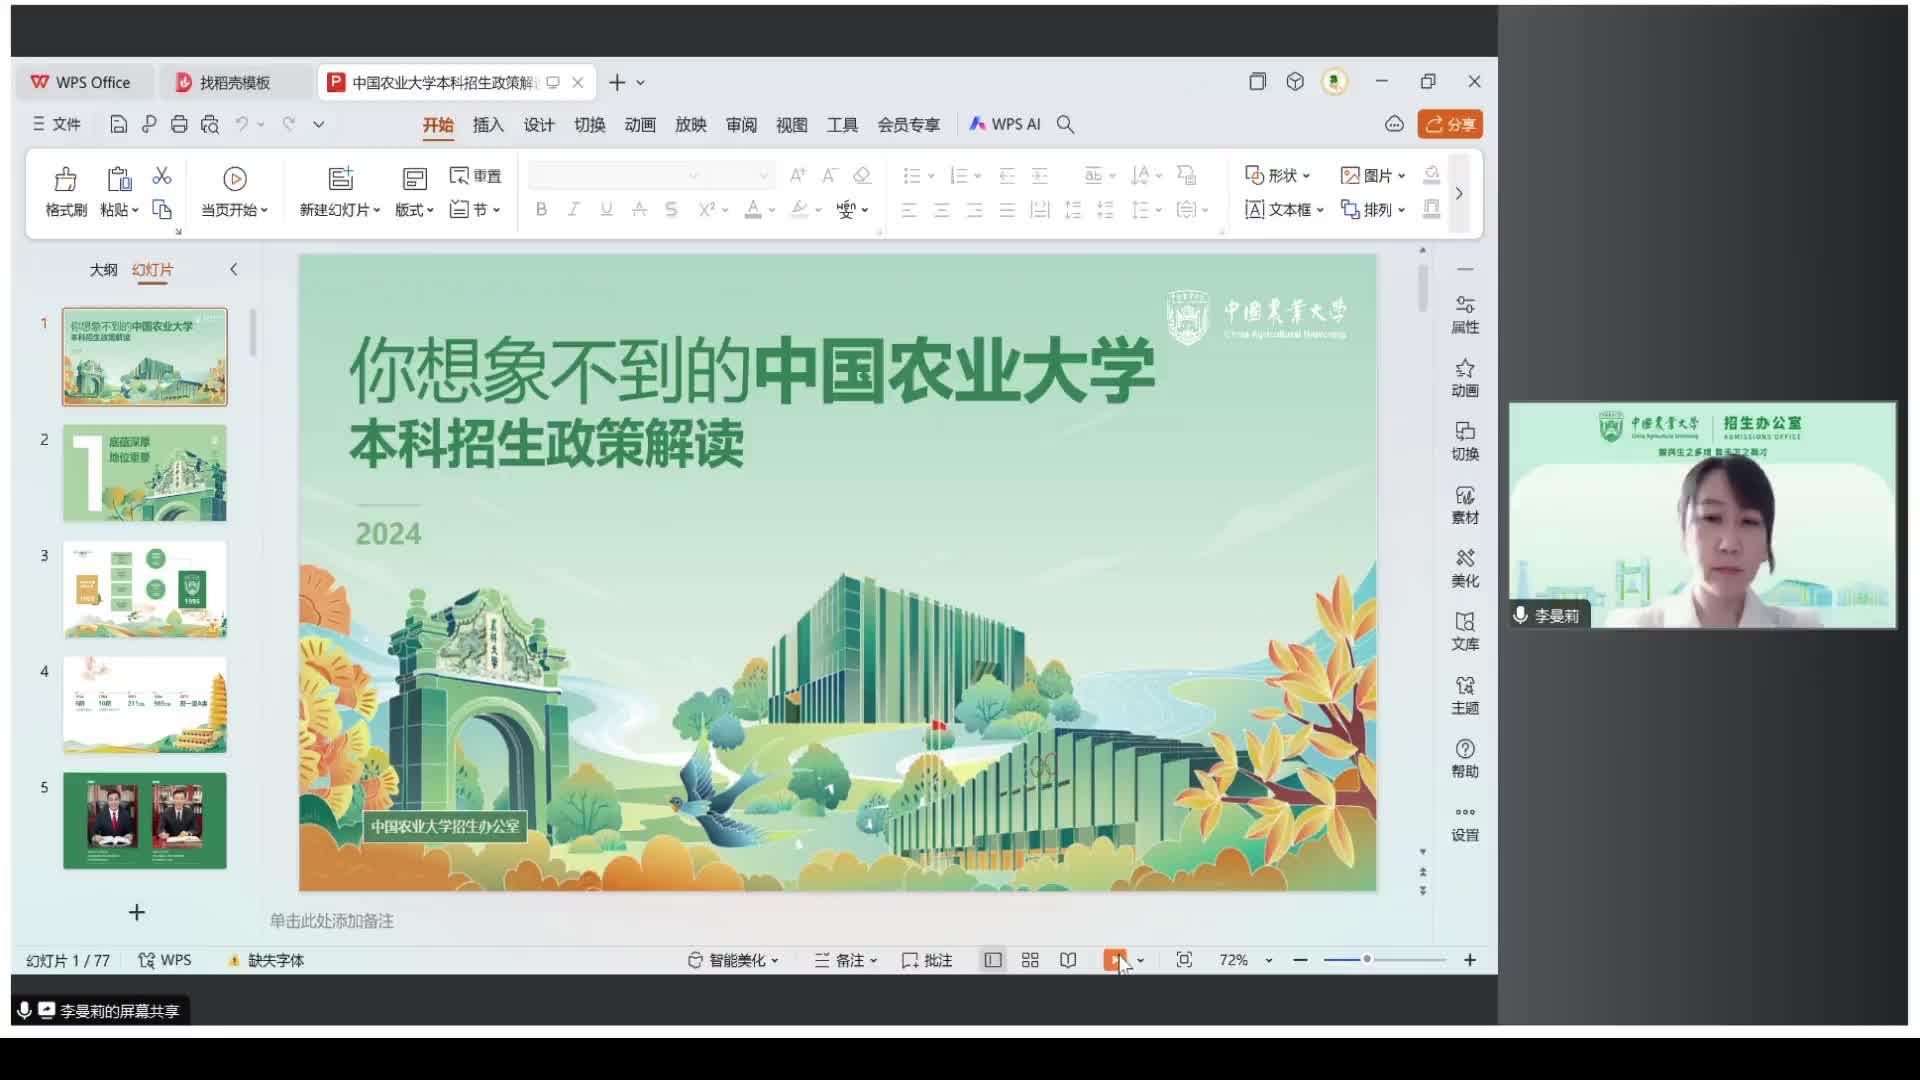This screenshot has width=1920, height=1080.
Task: Click the zoom in plus button
Action: [1470, 960]
